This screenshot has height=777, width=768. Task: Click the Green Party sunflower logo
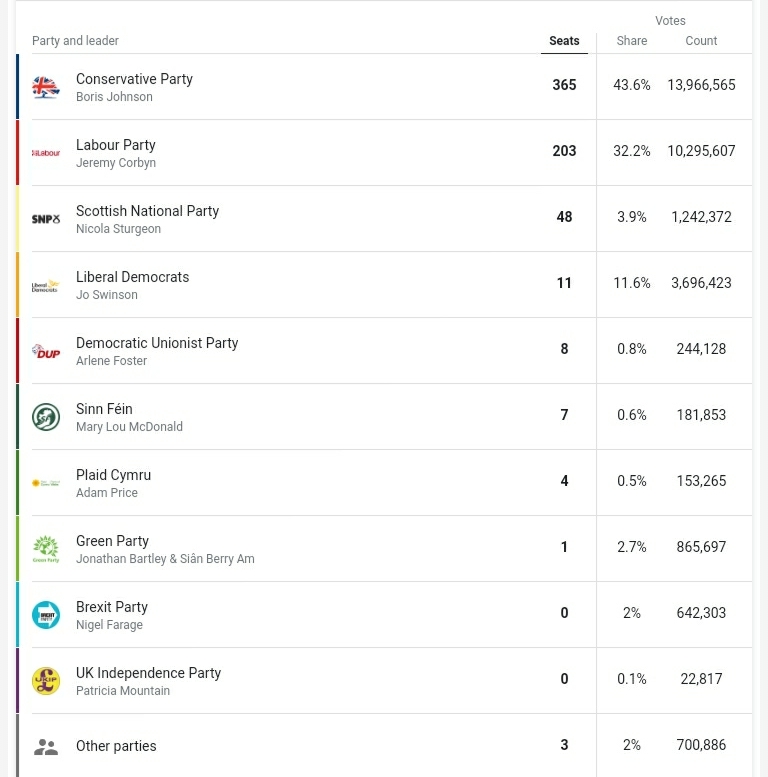(x=46, y=549)
